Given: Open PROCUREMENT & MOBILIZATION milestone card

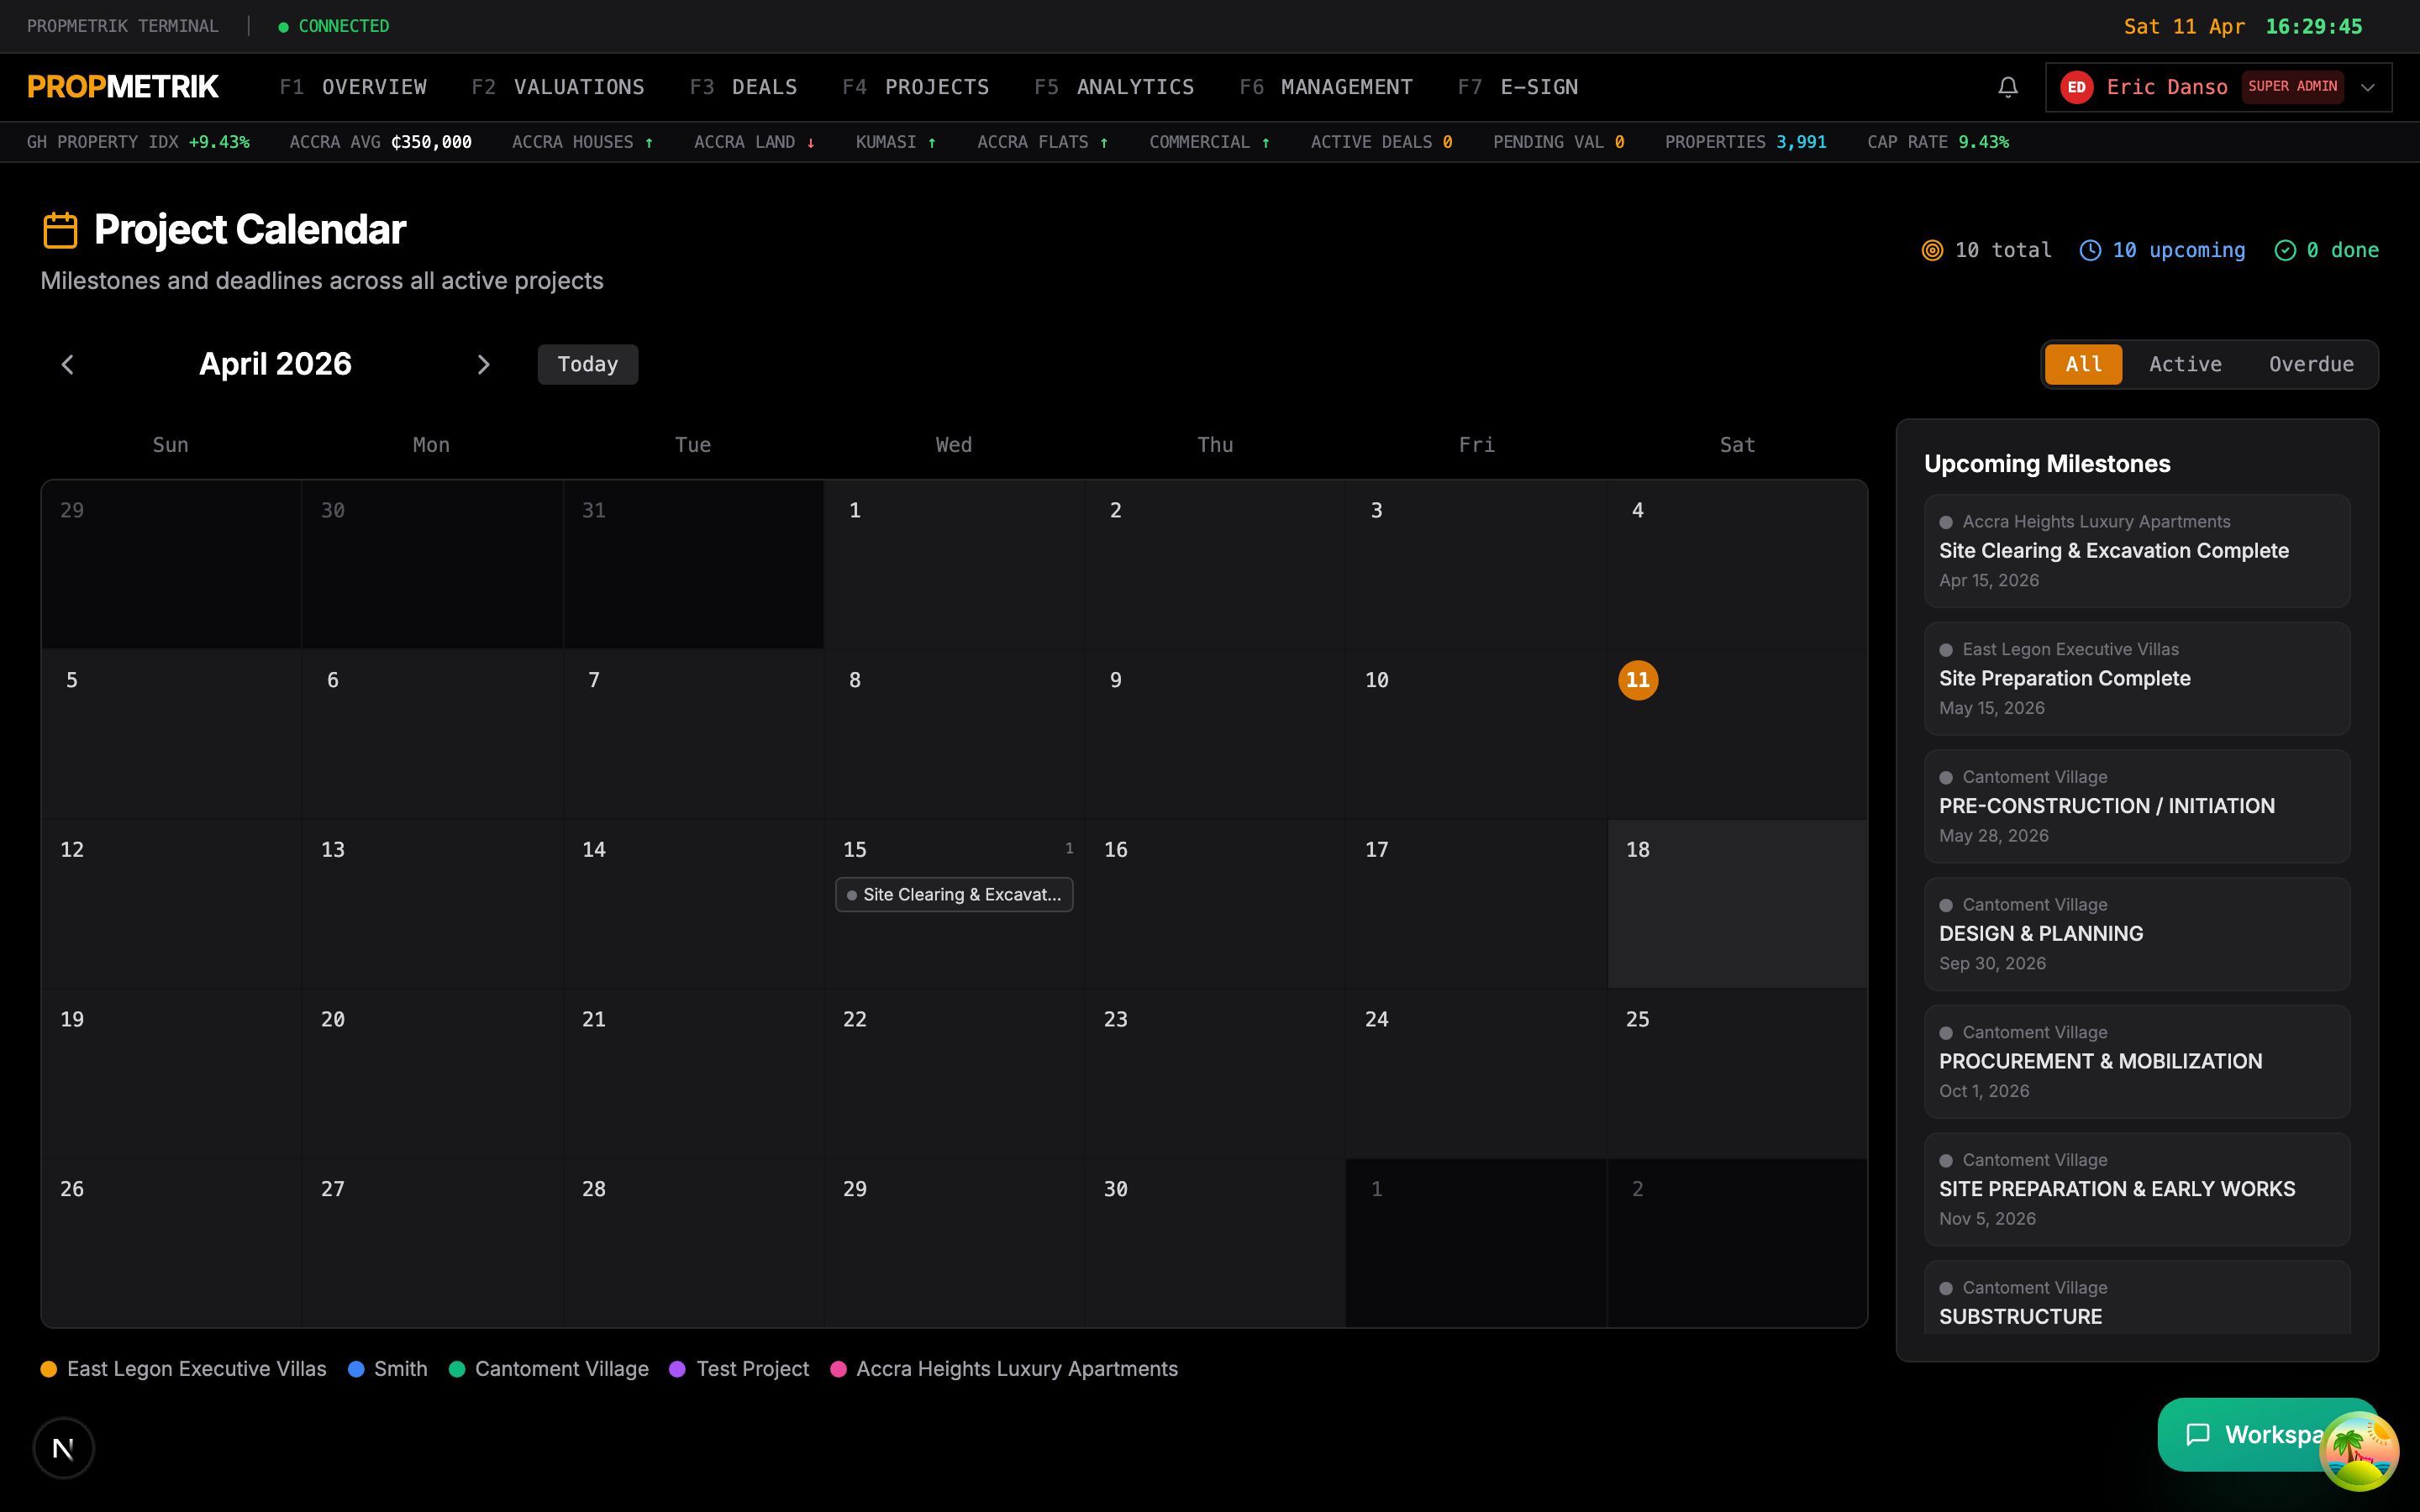Looking at the screenshot, I should point(2137,1062).
